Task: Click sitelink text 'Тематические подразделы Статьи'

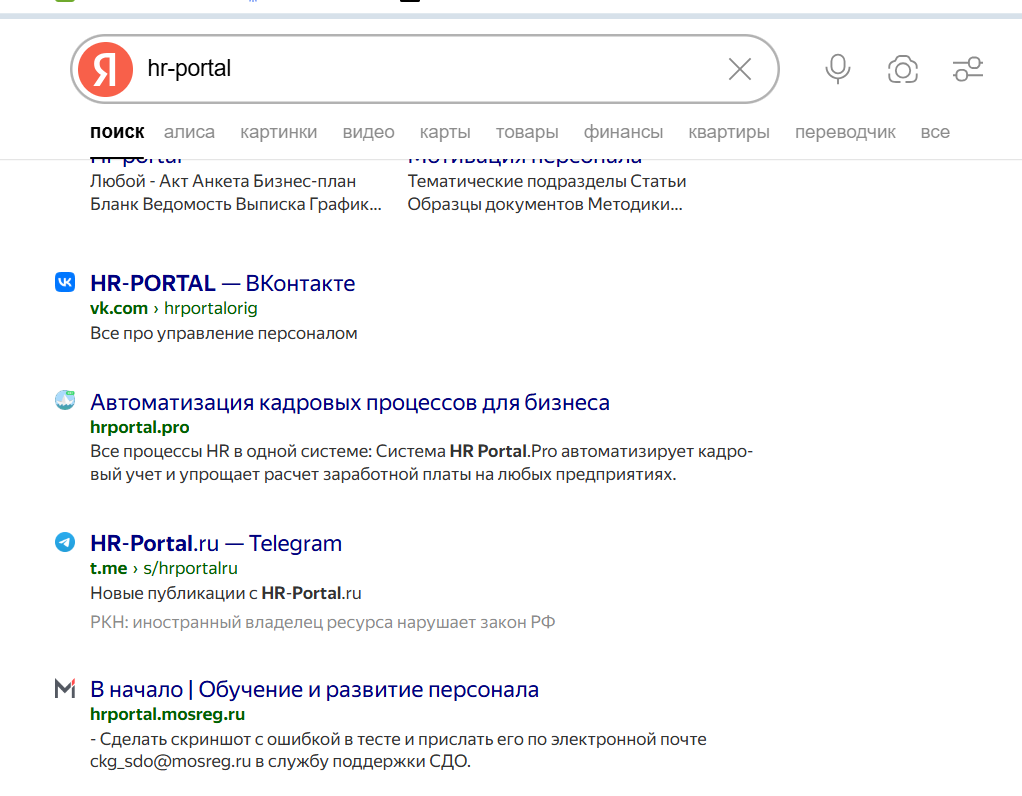Action: pos(547,181)
